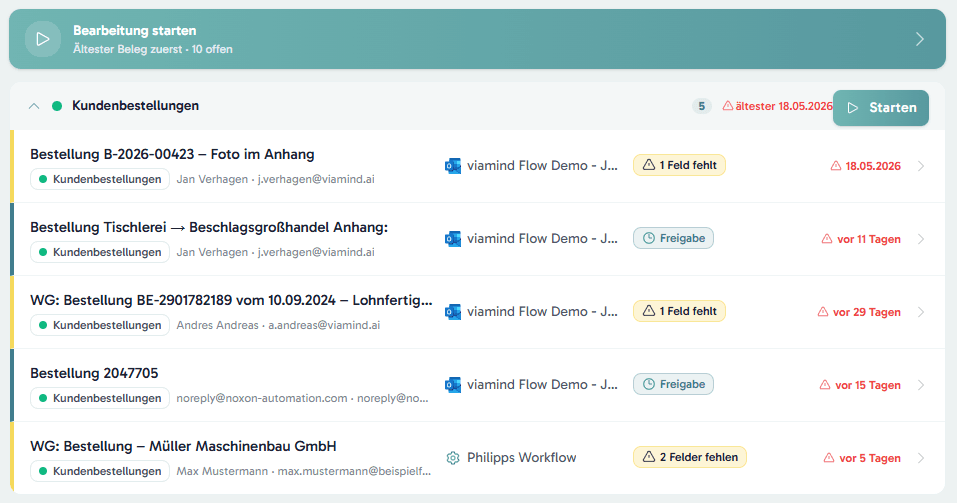Screen dimensions: 957x503
Task: Click warning triangle in BE-2901782189 '1 Feld fehlt' badge
Action: (x=649, y=311)
